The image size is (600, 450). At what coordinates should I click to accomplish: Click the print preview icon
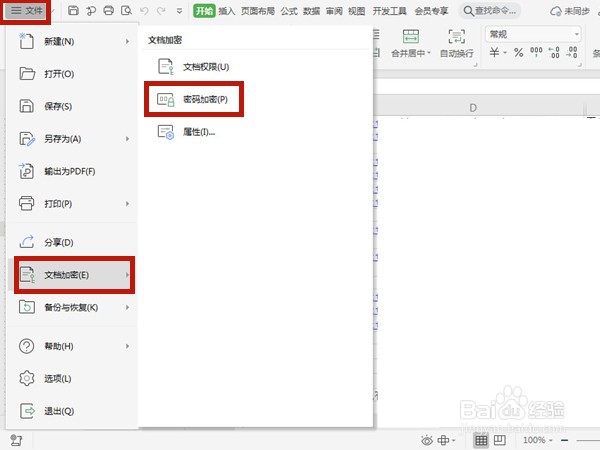(x=126, y=11)
